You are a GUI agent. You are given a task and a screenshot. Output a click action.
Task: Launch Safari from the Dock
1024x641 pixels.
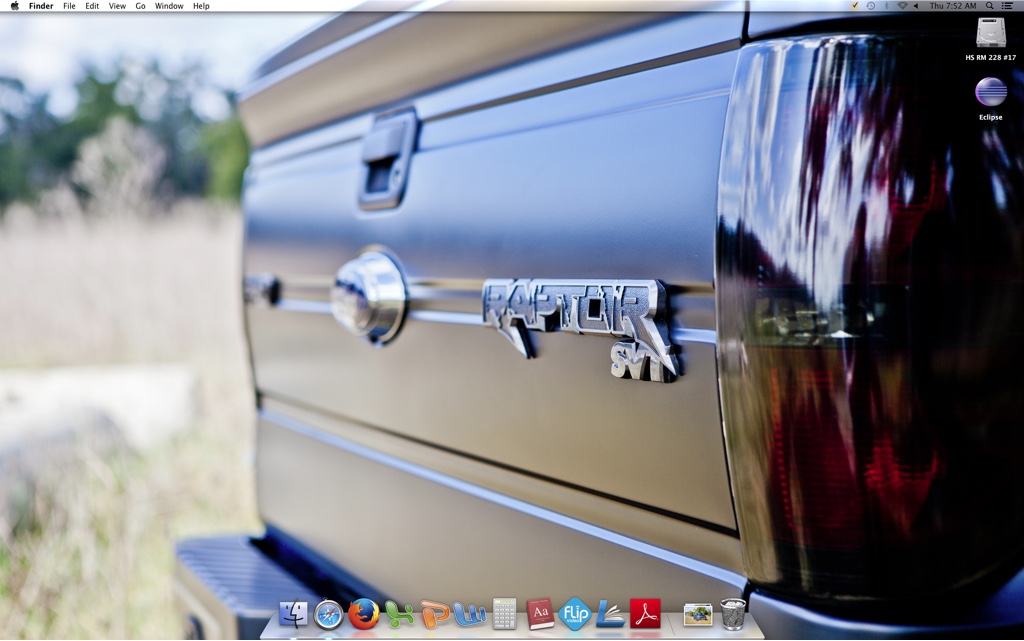328,614
